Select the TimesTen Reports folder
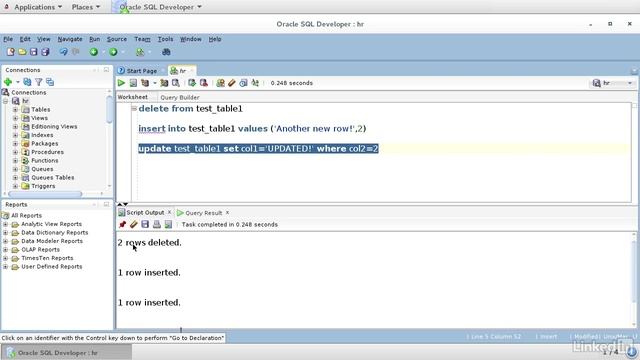 point(47,258)
